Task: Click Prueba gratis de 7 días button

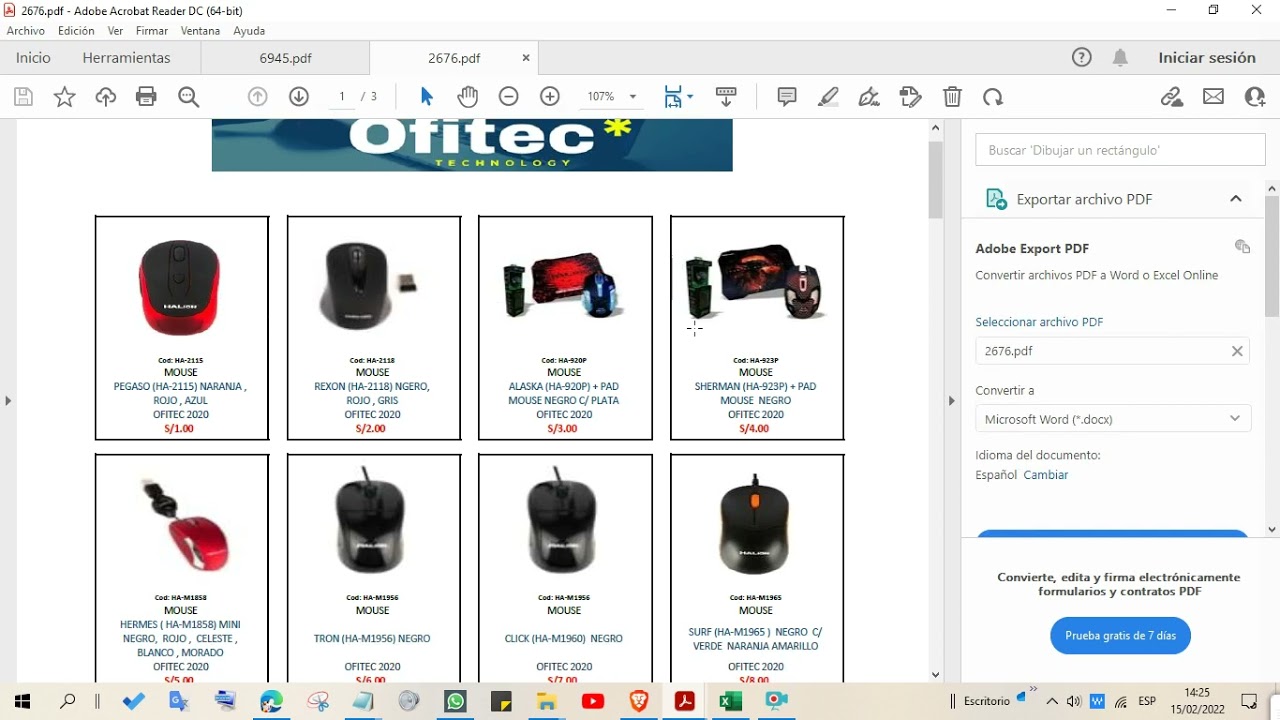Action: click(1120, 635)
